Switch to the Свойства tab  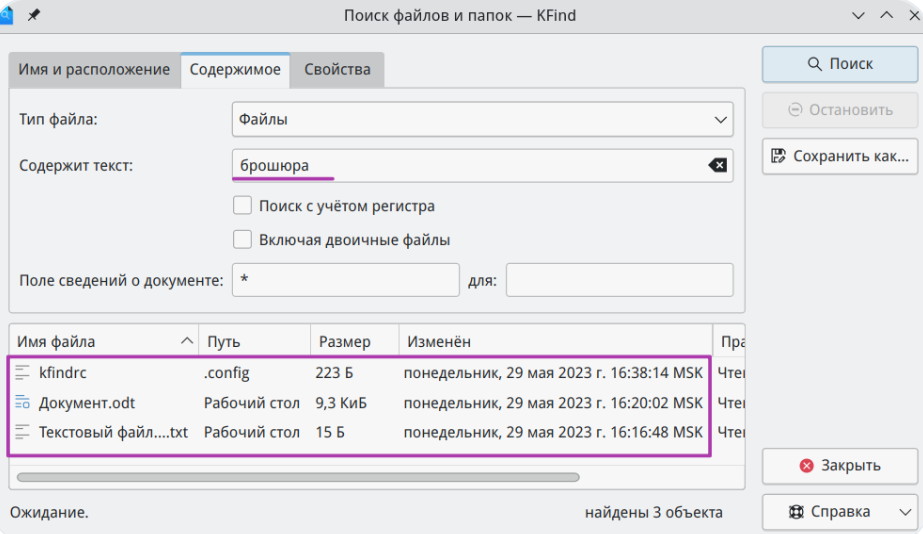click(x=337, y=70)
